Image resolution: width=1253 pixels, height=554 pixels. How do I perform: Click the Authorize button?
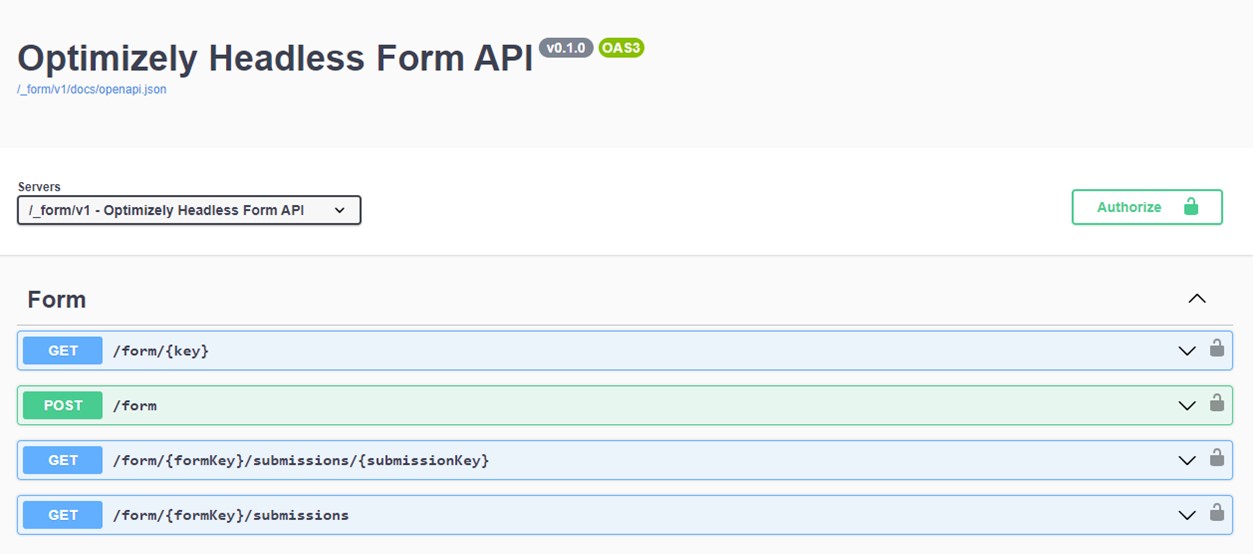tap(1146, 207)
